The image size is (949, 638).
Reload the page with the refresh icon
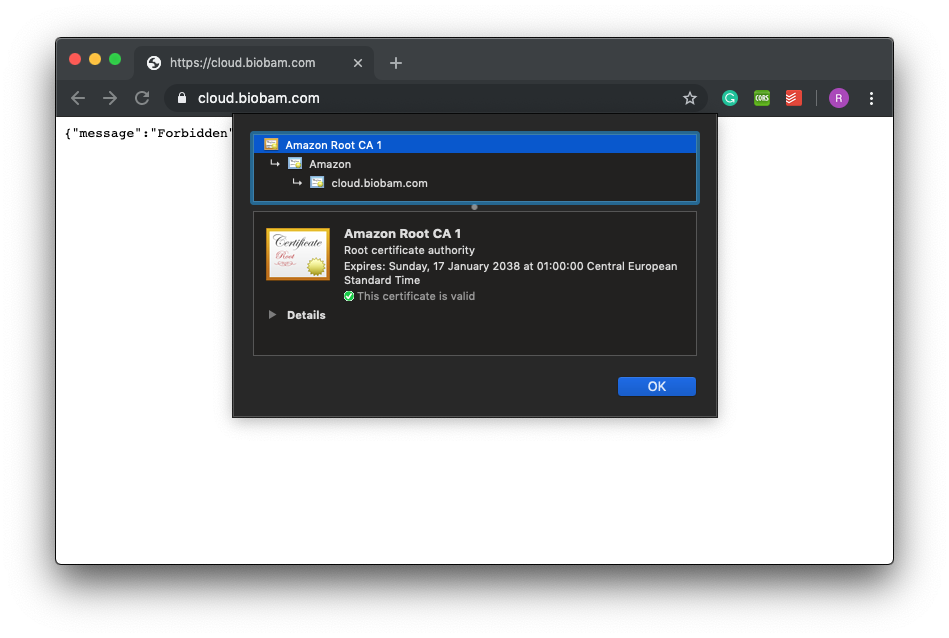pos(142,98)
